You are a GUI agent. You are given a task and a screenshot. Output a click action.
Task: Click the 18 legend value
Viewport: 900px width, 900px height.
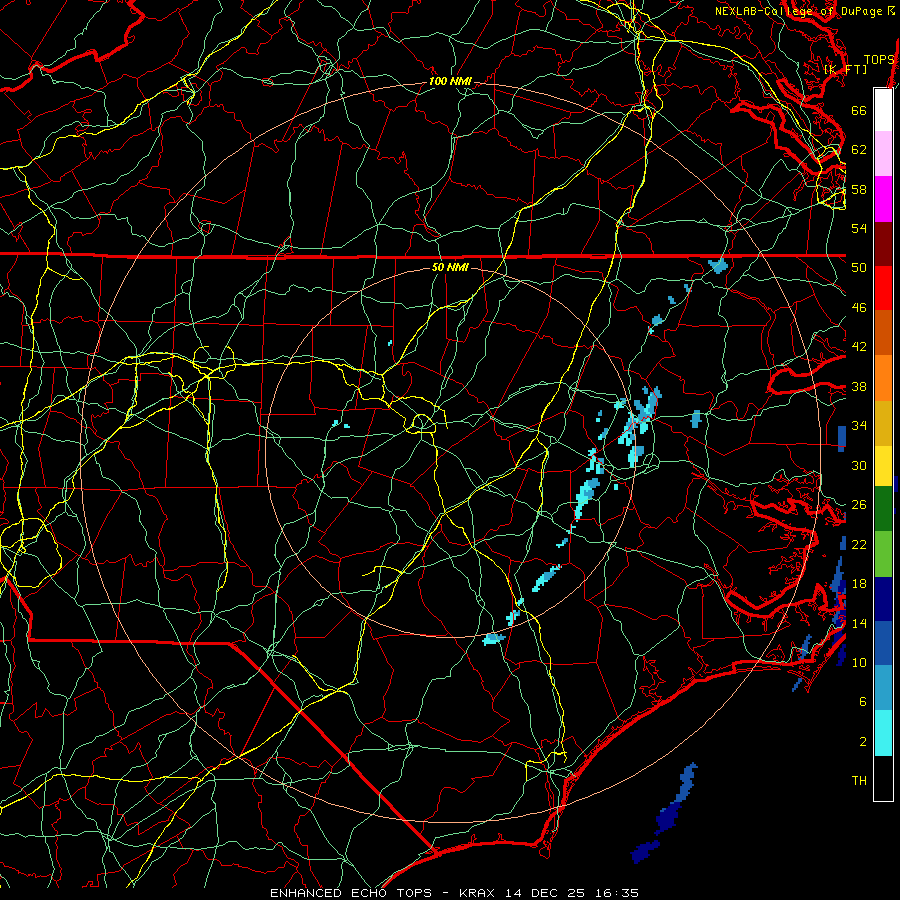coord(859,584)
